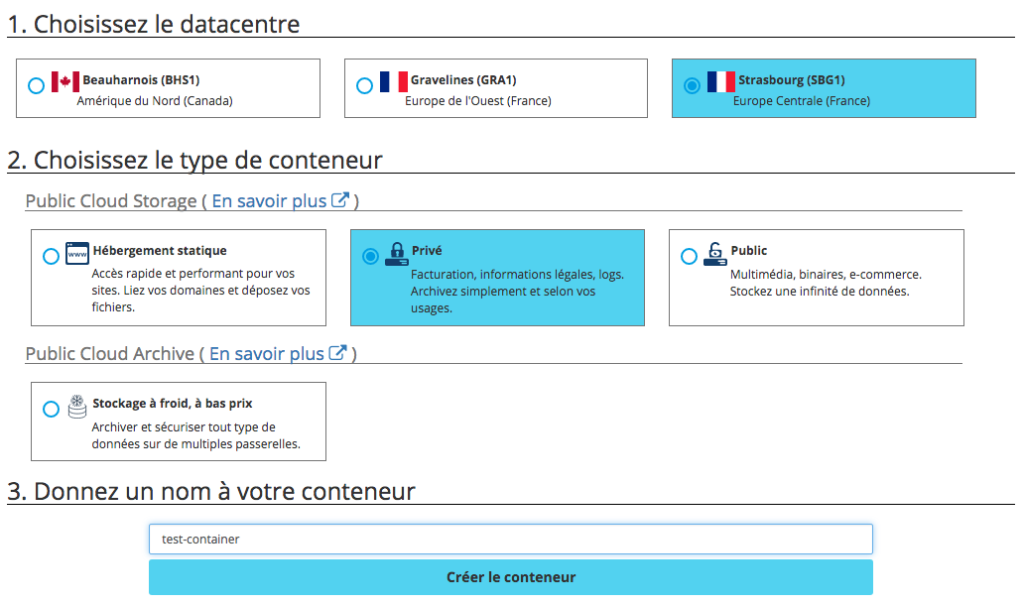The image size is (1024, 605).
Task: Open En savoir plus for Public Cloud Archive
Action: coord(266,354)
